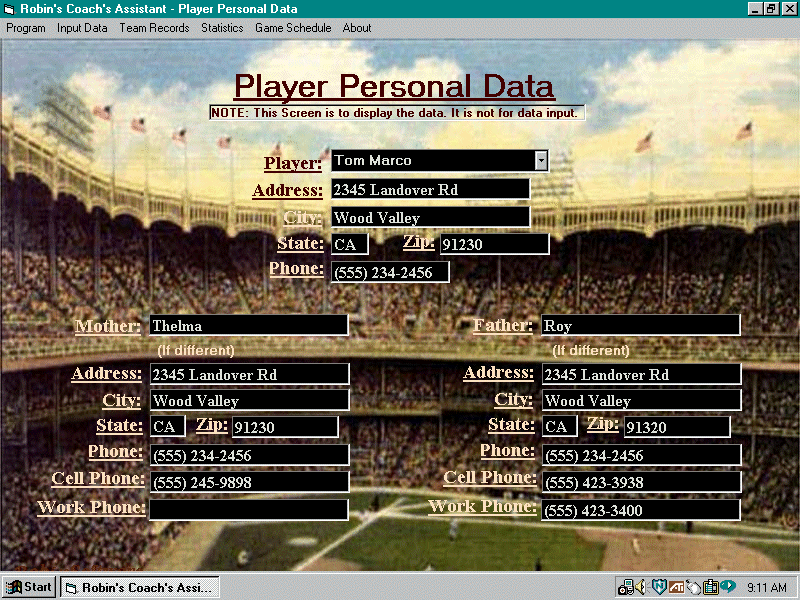800x600 pixels.
Task: Click the Father's State field
Action: (x=559, y=427)
